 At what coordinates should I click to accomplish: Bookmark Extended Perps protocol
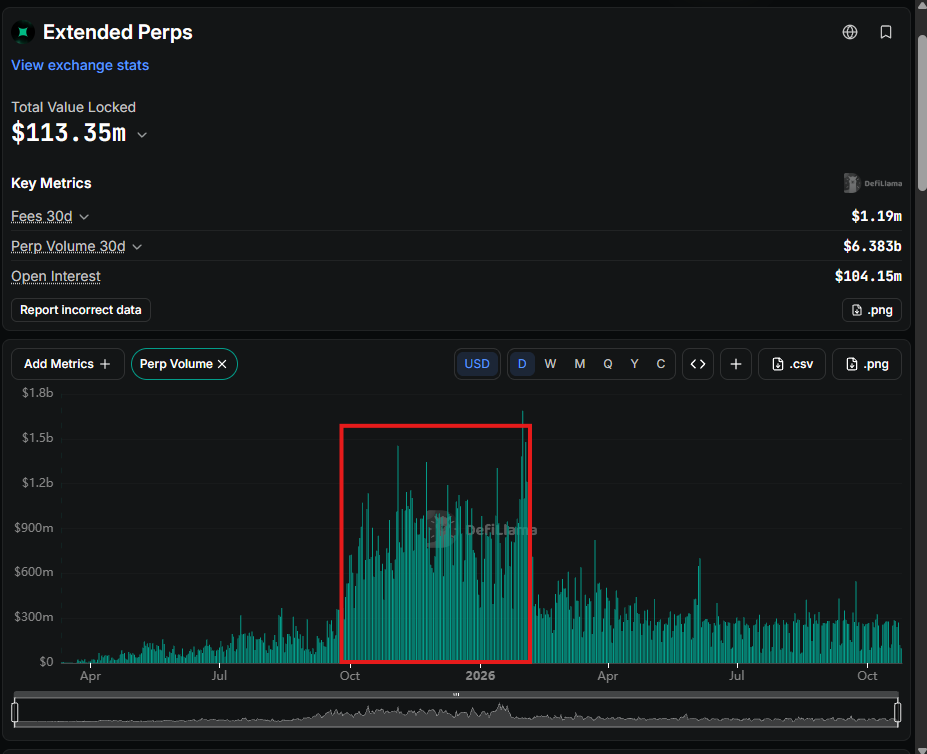(886, 32)
